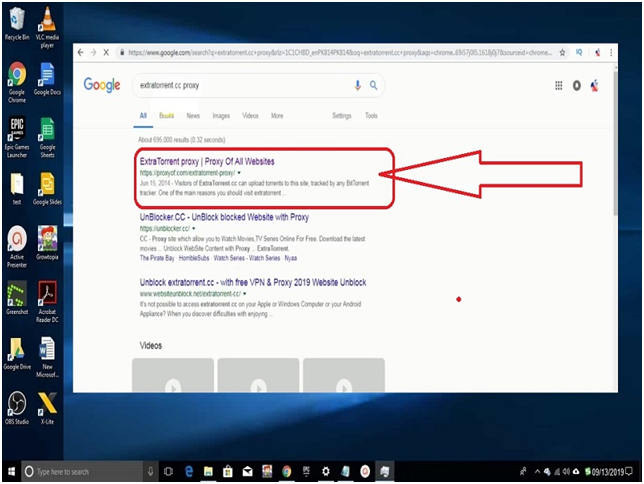The height and width of the screenshot is (484, 644).
Task: Open the Google account avatar
Action: pos(594,85)
